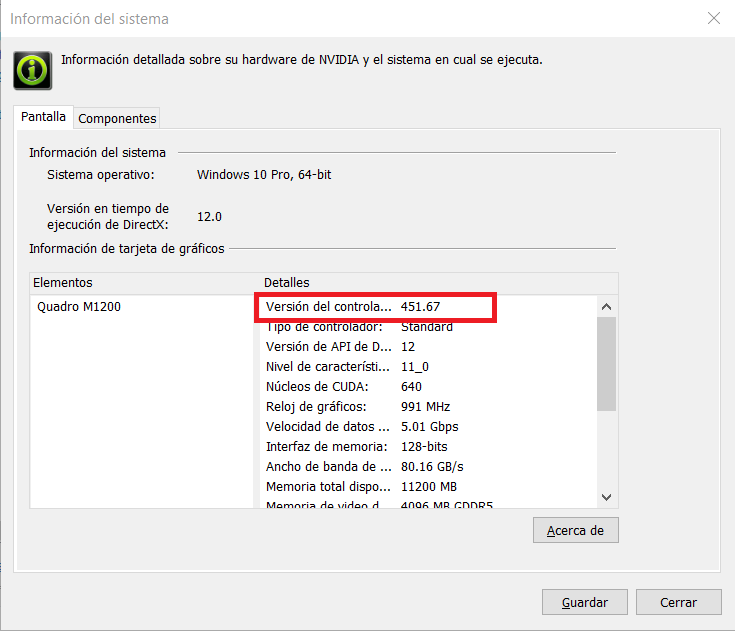
Task: Select the Memoria total dispo... row
Action: pos(428,487)
